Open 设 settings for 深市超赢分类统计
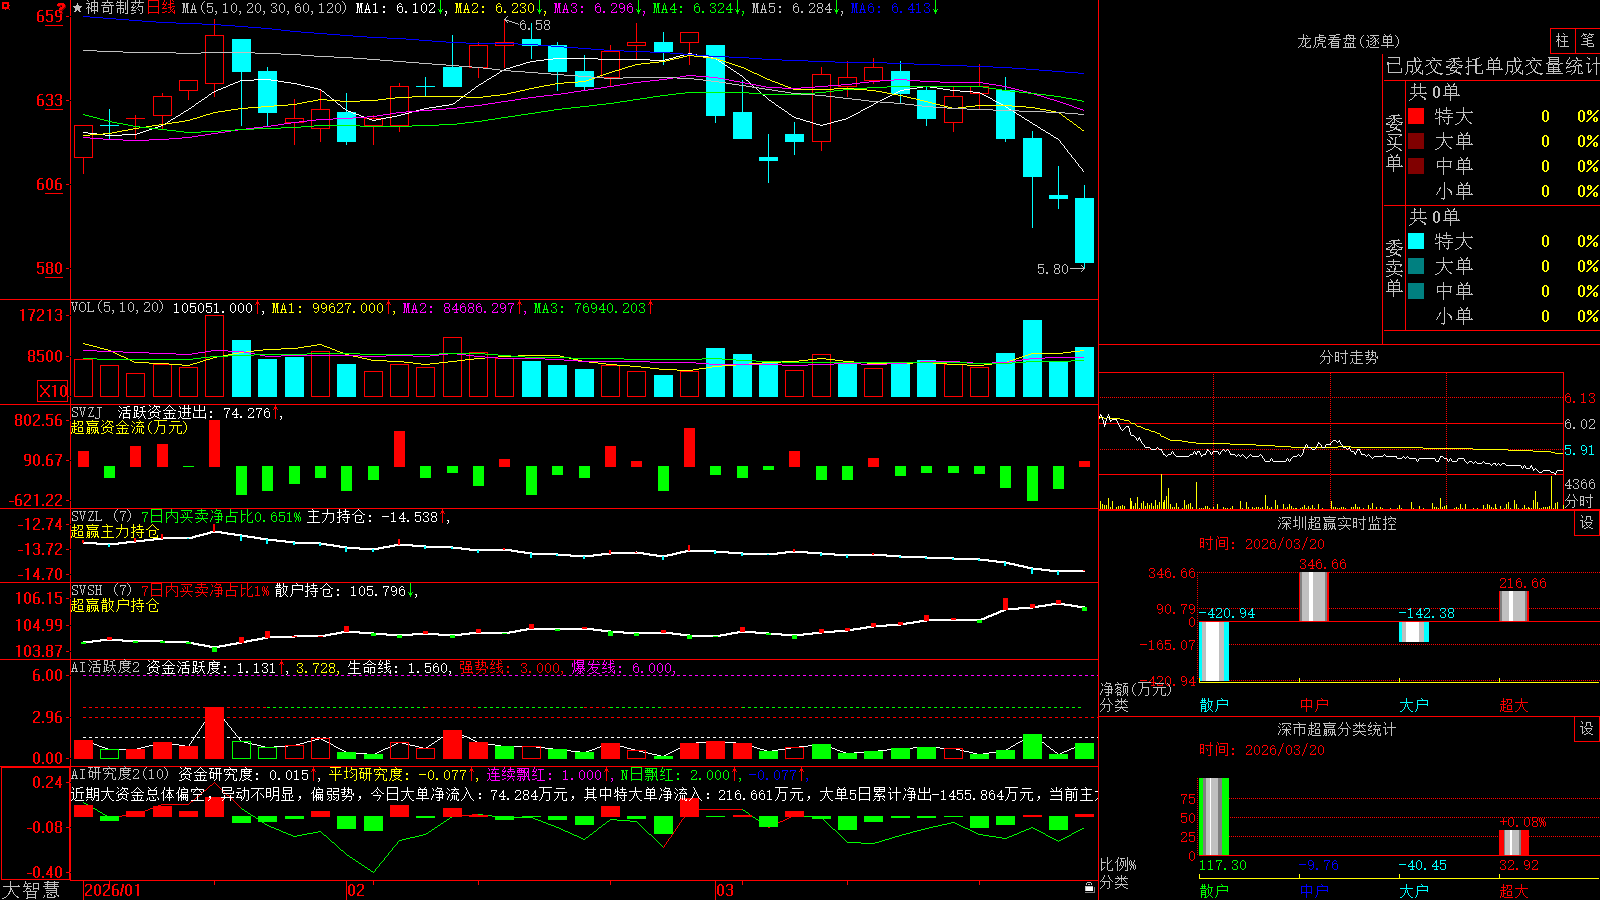 coord(1587,729)
